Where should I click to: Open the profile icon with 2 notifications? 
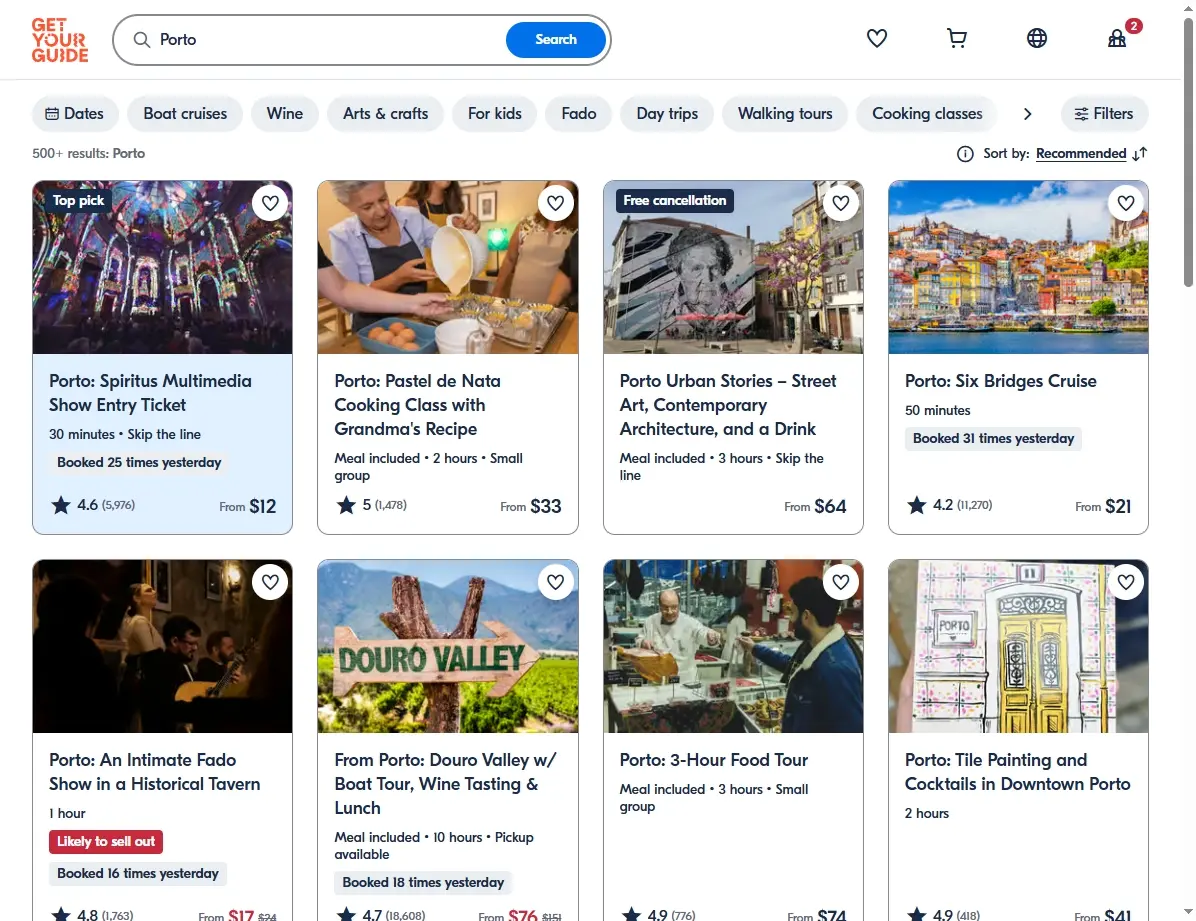tap(1117, 38)
